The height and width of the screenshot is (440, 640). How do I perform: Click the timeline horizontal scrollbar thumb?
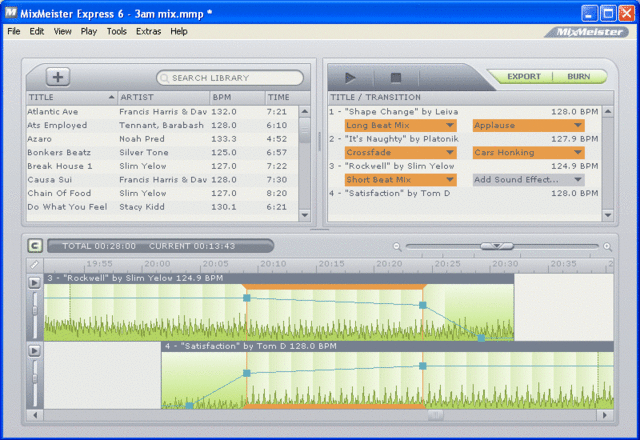[436, 415]
